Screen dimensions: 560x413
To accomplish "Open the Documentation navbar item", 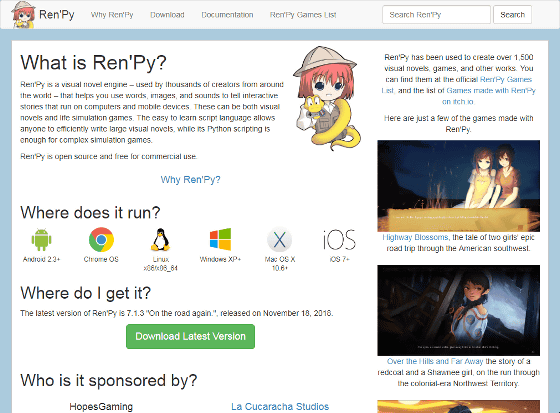I will click(x=227, y=15).
